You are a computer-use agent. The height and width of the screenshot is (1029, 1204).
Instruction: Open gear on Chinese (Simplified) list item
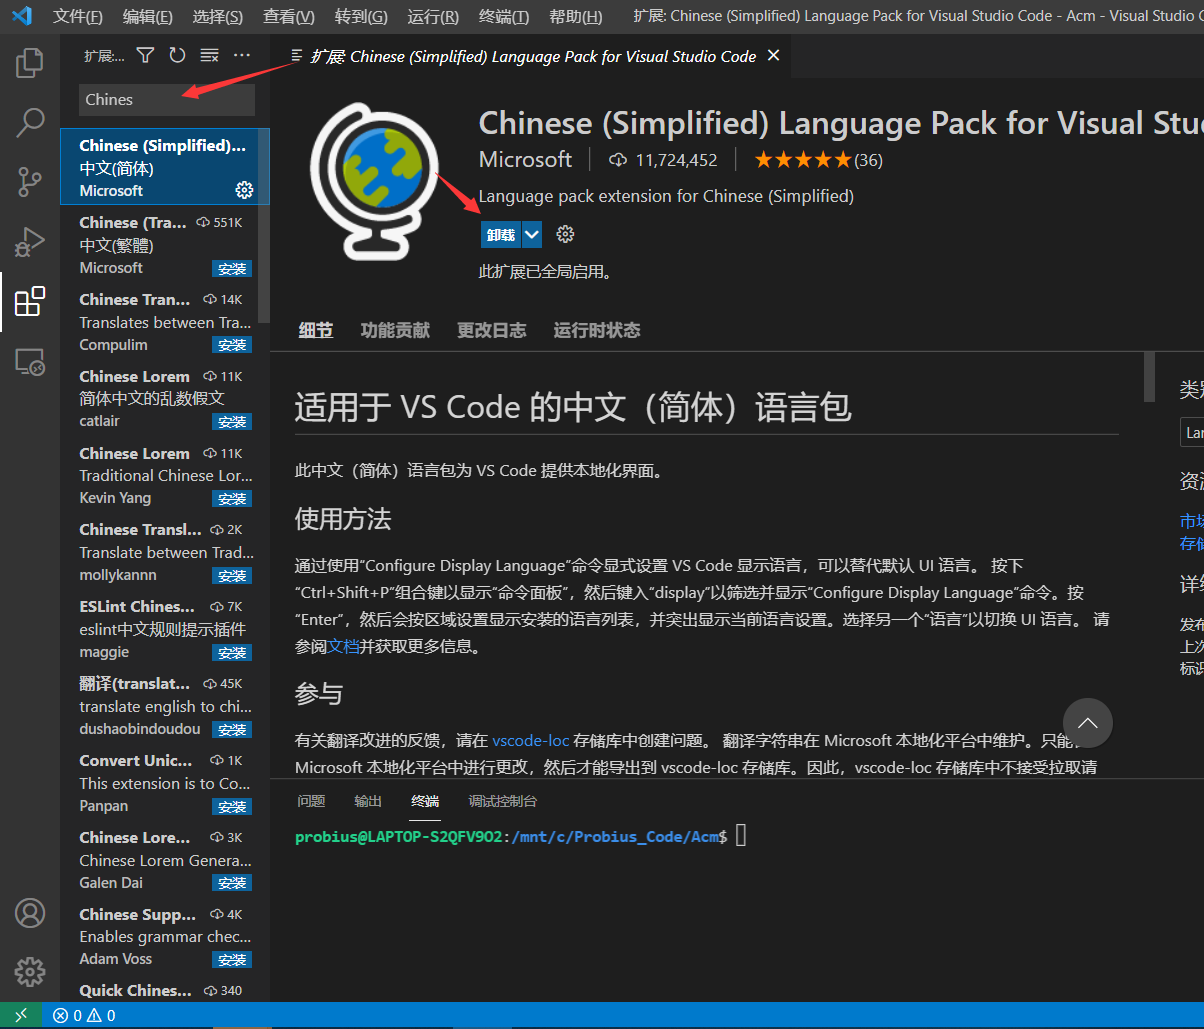tap(244, 190)
